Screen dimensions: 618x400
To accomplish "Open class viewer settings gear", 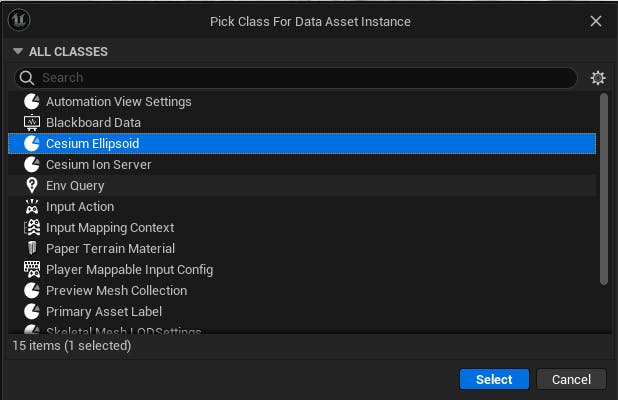I will tap(598, 78).
